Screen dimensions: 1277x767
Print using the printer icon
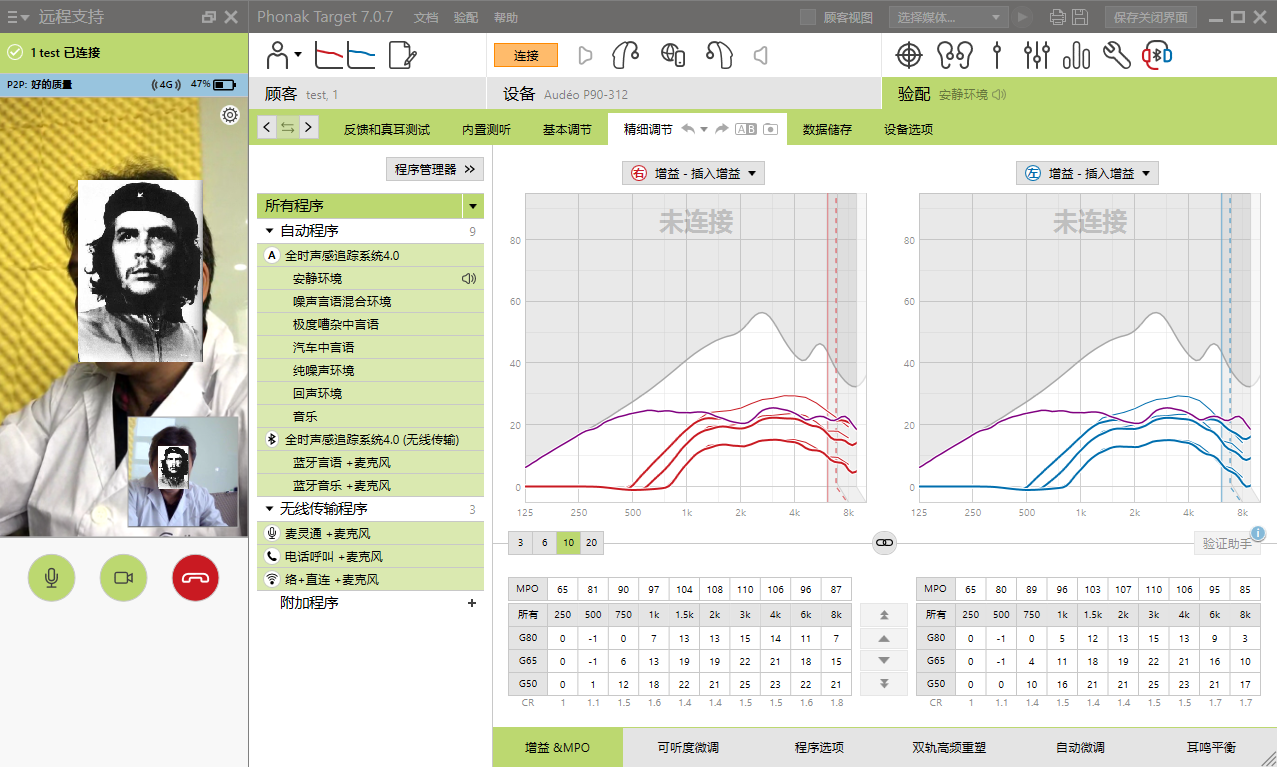(1057, 17)
